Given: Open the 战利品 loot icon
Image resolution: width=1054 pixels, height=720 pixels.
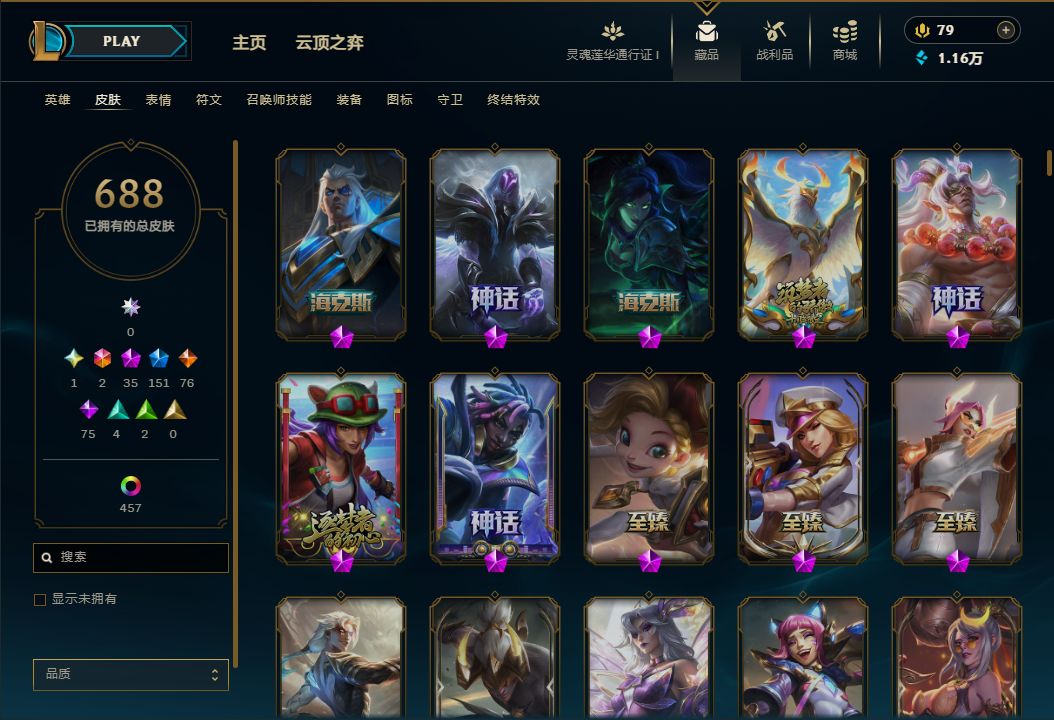Looking at the screenshot, I should (774, 31).
